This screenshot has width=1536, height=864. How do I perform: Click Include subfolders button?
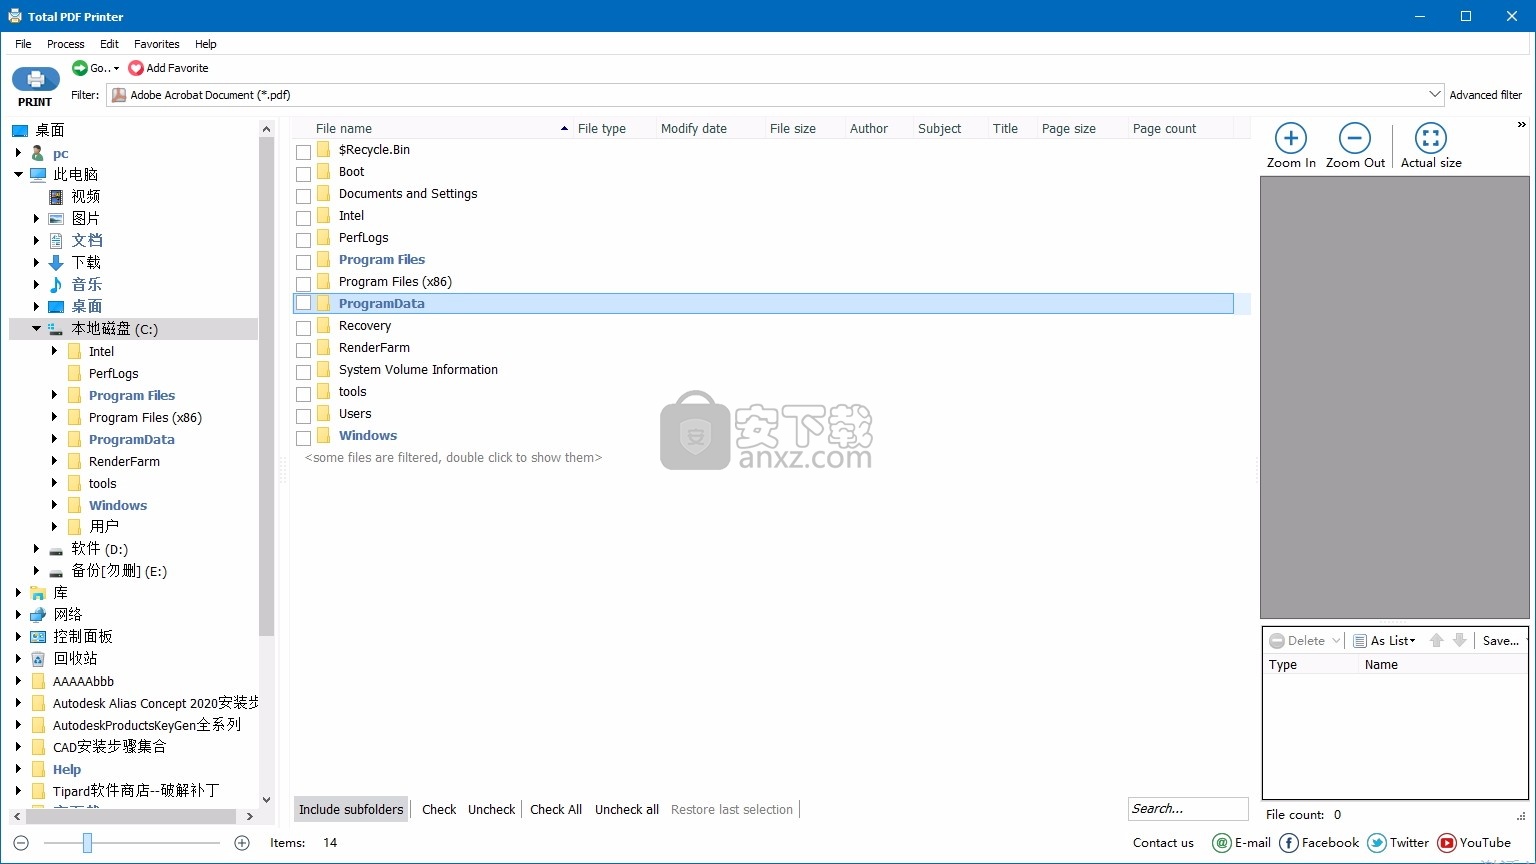pyautogui.click(x=351, y=809)
